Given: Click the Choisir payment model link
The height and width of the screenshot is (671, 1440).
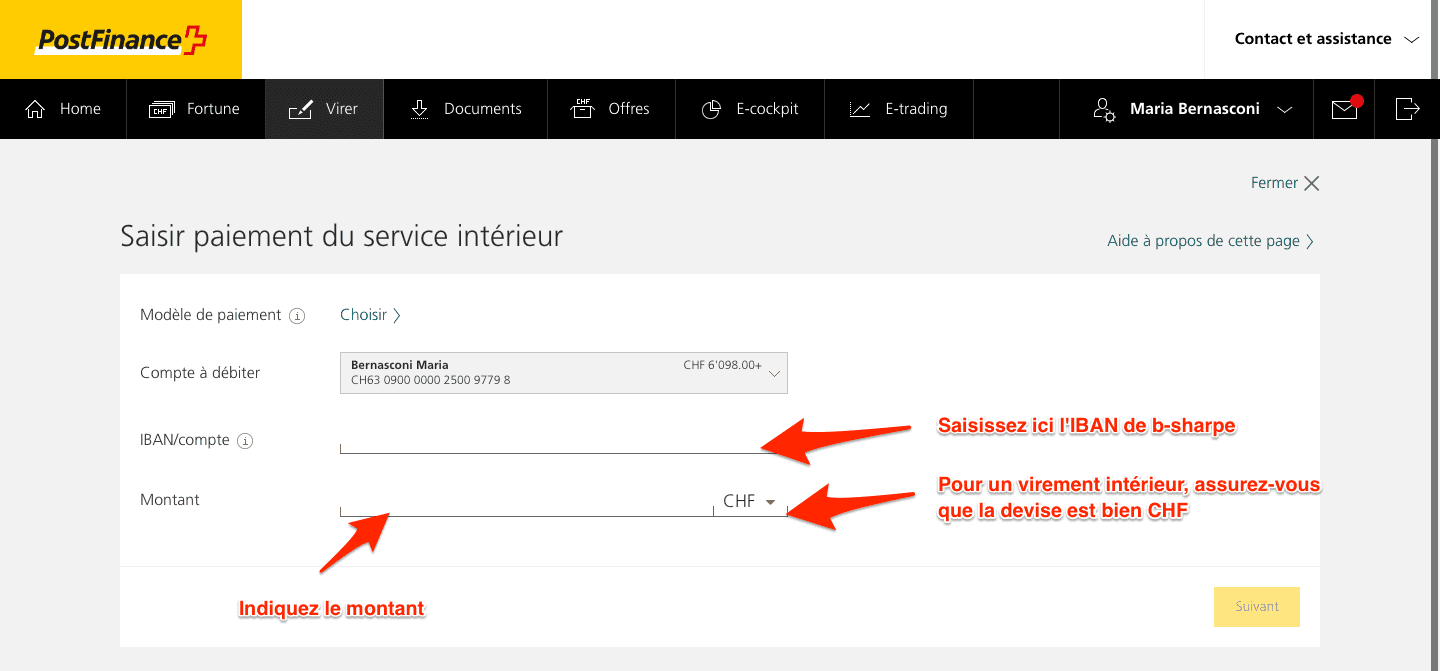Looking at the screenshot, I should tap(370, 315).
